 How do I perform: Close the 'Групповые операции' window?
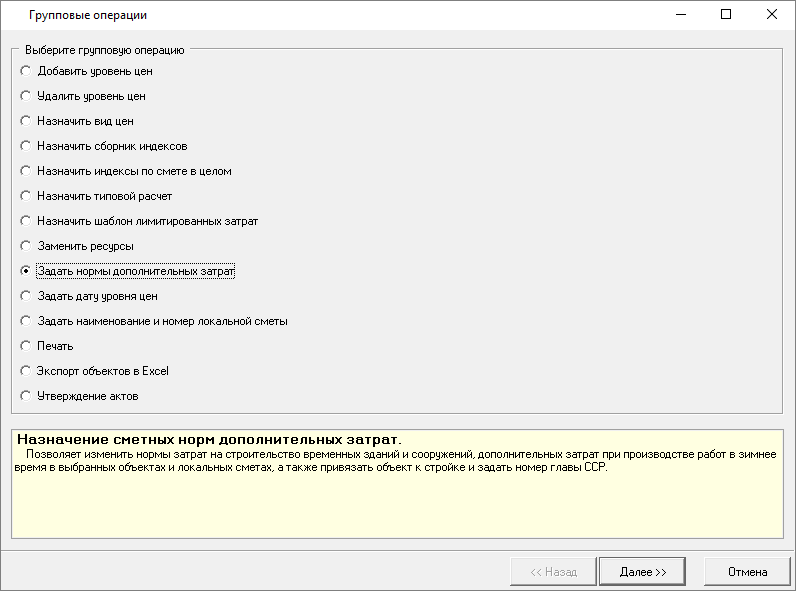coord(771,15)
